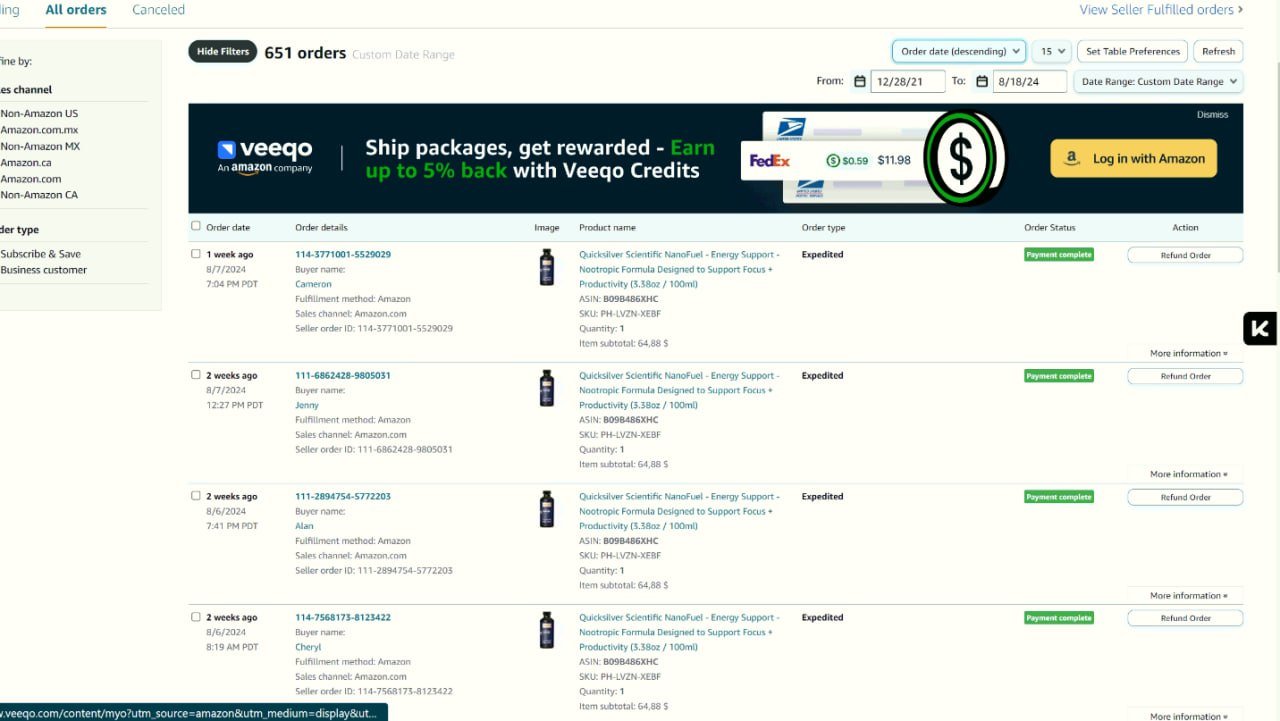Click the From date field 12/28/21
This screenshot has width=1280, height=721.
pos(908,82)
